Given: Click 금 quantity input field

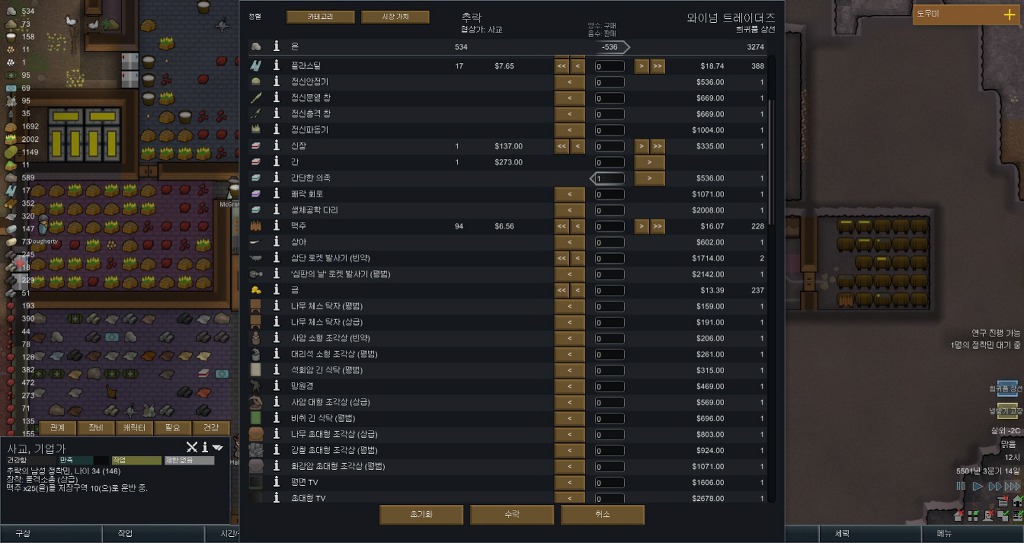Looking at the screenshot, I should click(609, 290).
